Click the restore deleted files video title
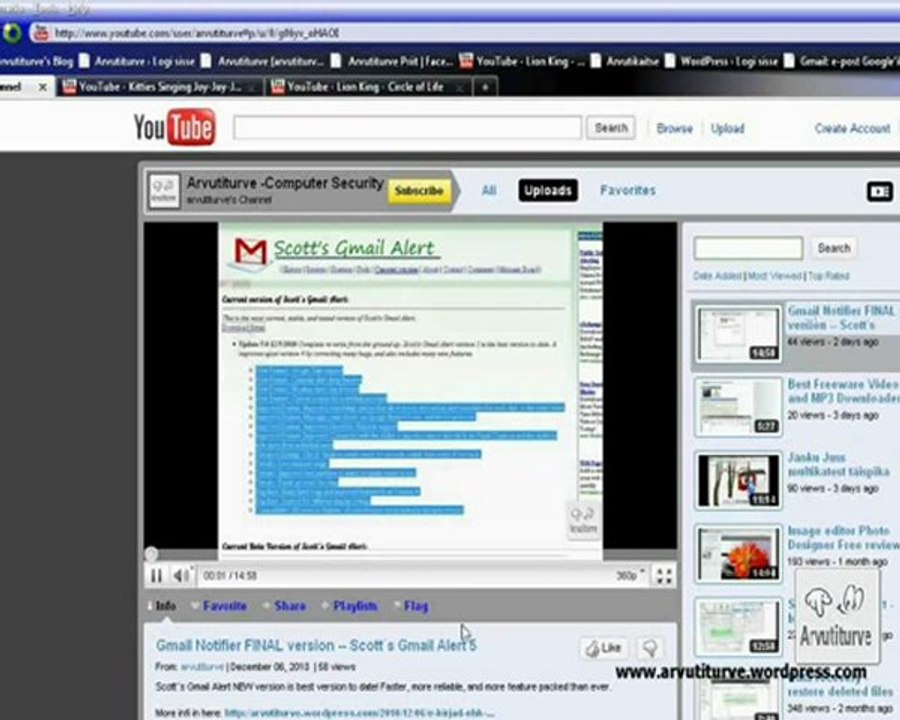The height and width of the screenshot is (720, 900). pyautogui.click(x=840, y=691)
